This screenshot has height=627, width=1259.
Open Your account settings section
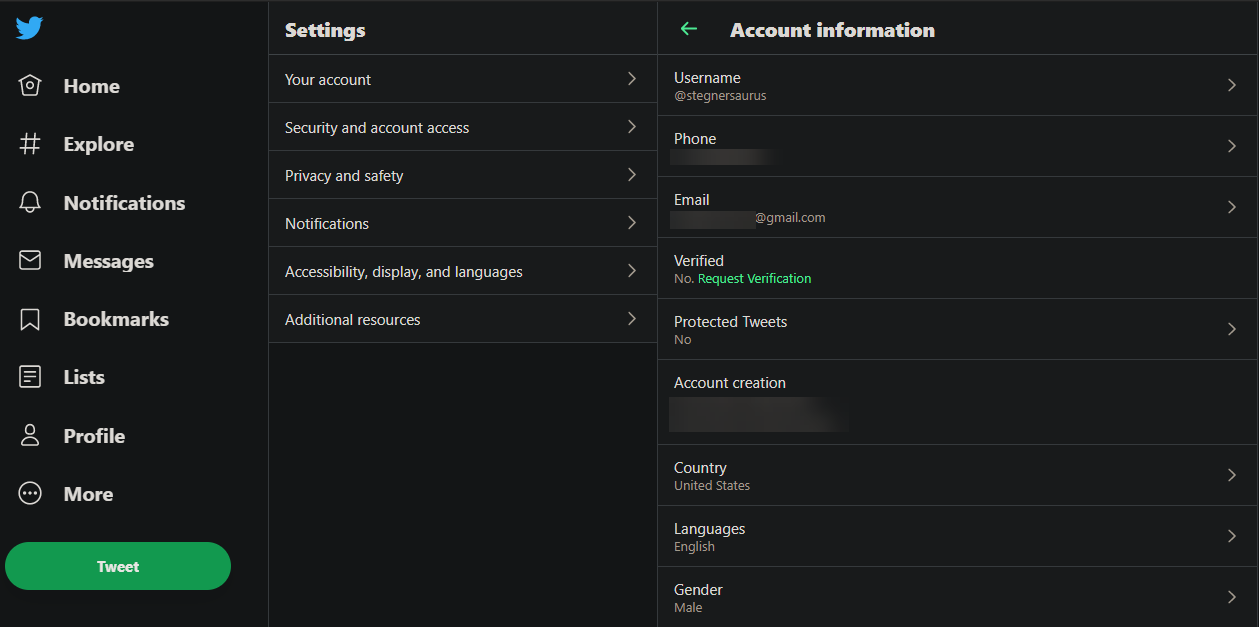click(462, 79)
